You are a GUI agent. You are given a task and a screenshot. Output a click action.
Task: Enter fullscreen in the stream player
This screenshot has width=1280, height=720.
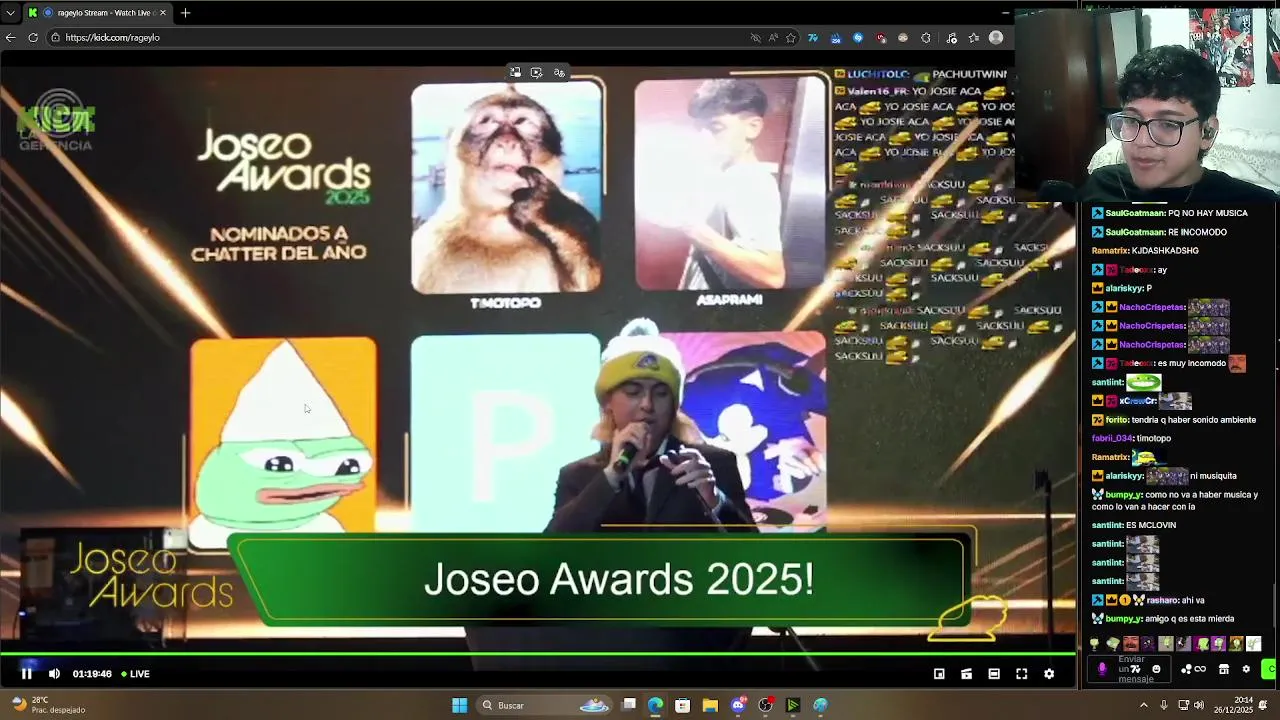click(1021, 674)
